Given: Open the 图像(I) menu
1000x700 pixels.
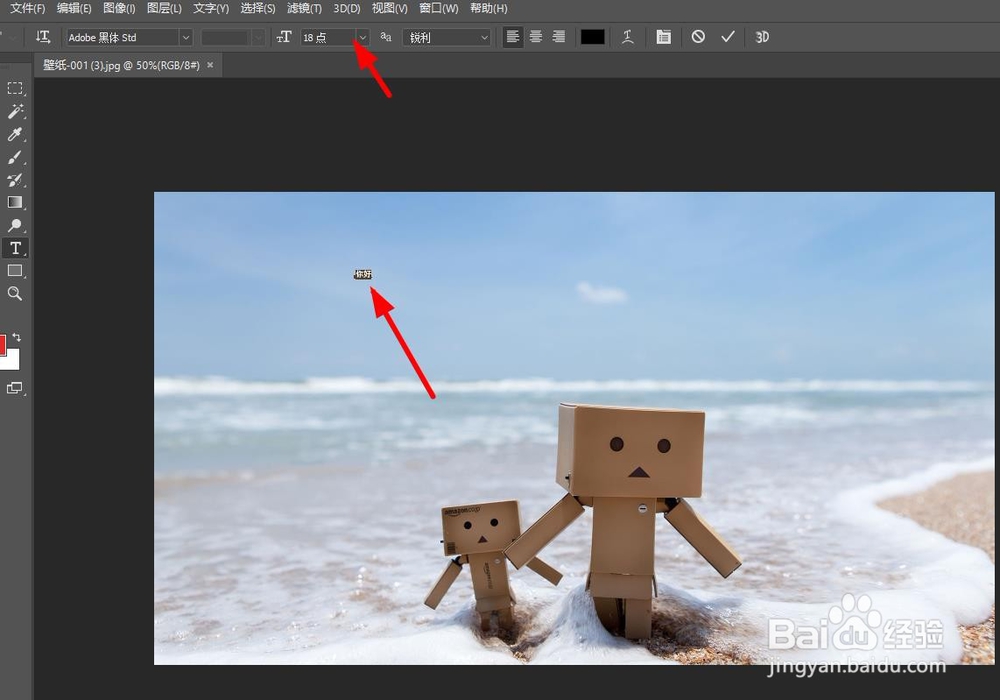Looking at the screenshot, I should coord(119,8).
